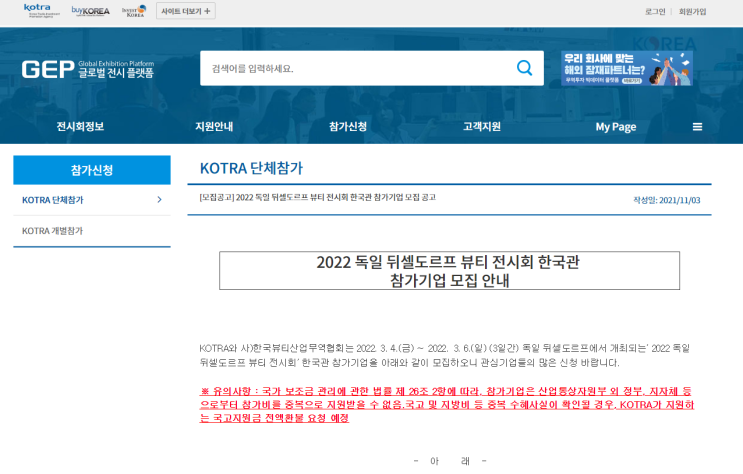Viewport: 743px width, 474px height.
Task: Click the KOTRA 단체참가 page heading
Action: (251, 168)
